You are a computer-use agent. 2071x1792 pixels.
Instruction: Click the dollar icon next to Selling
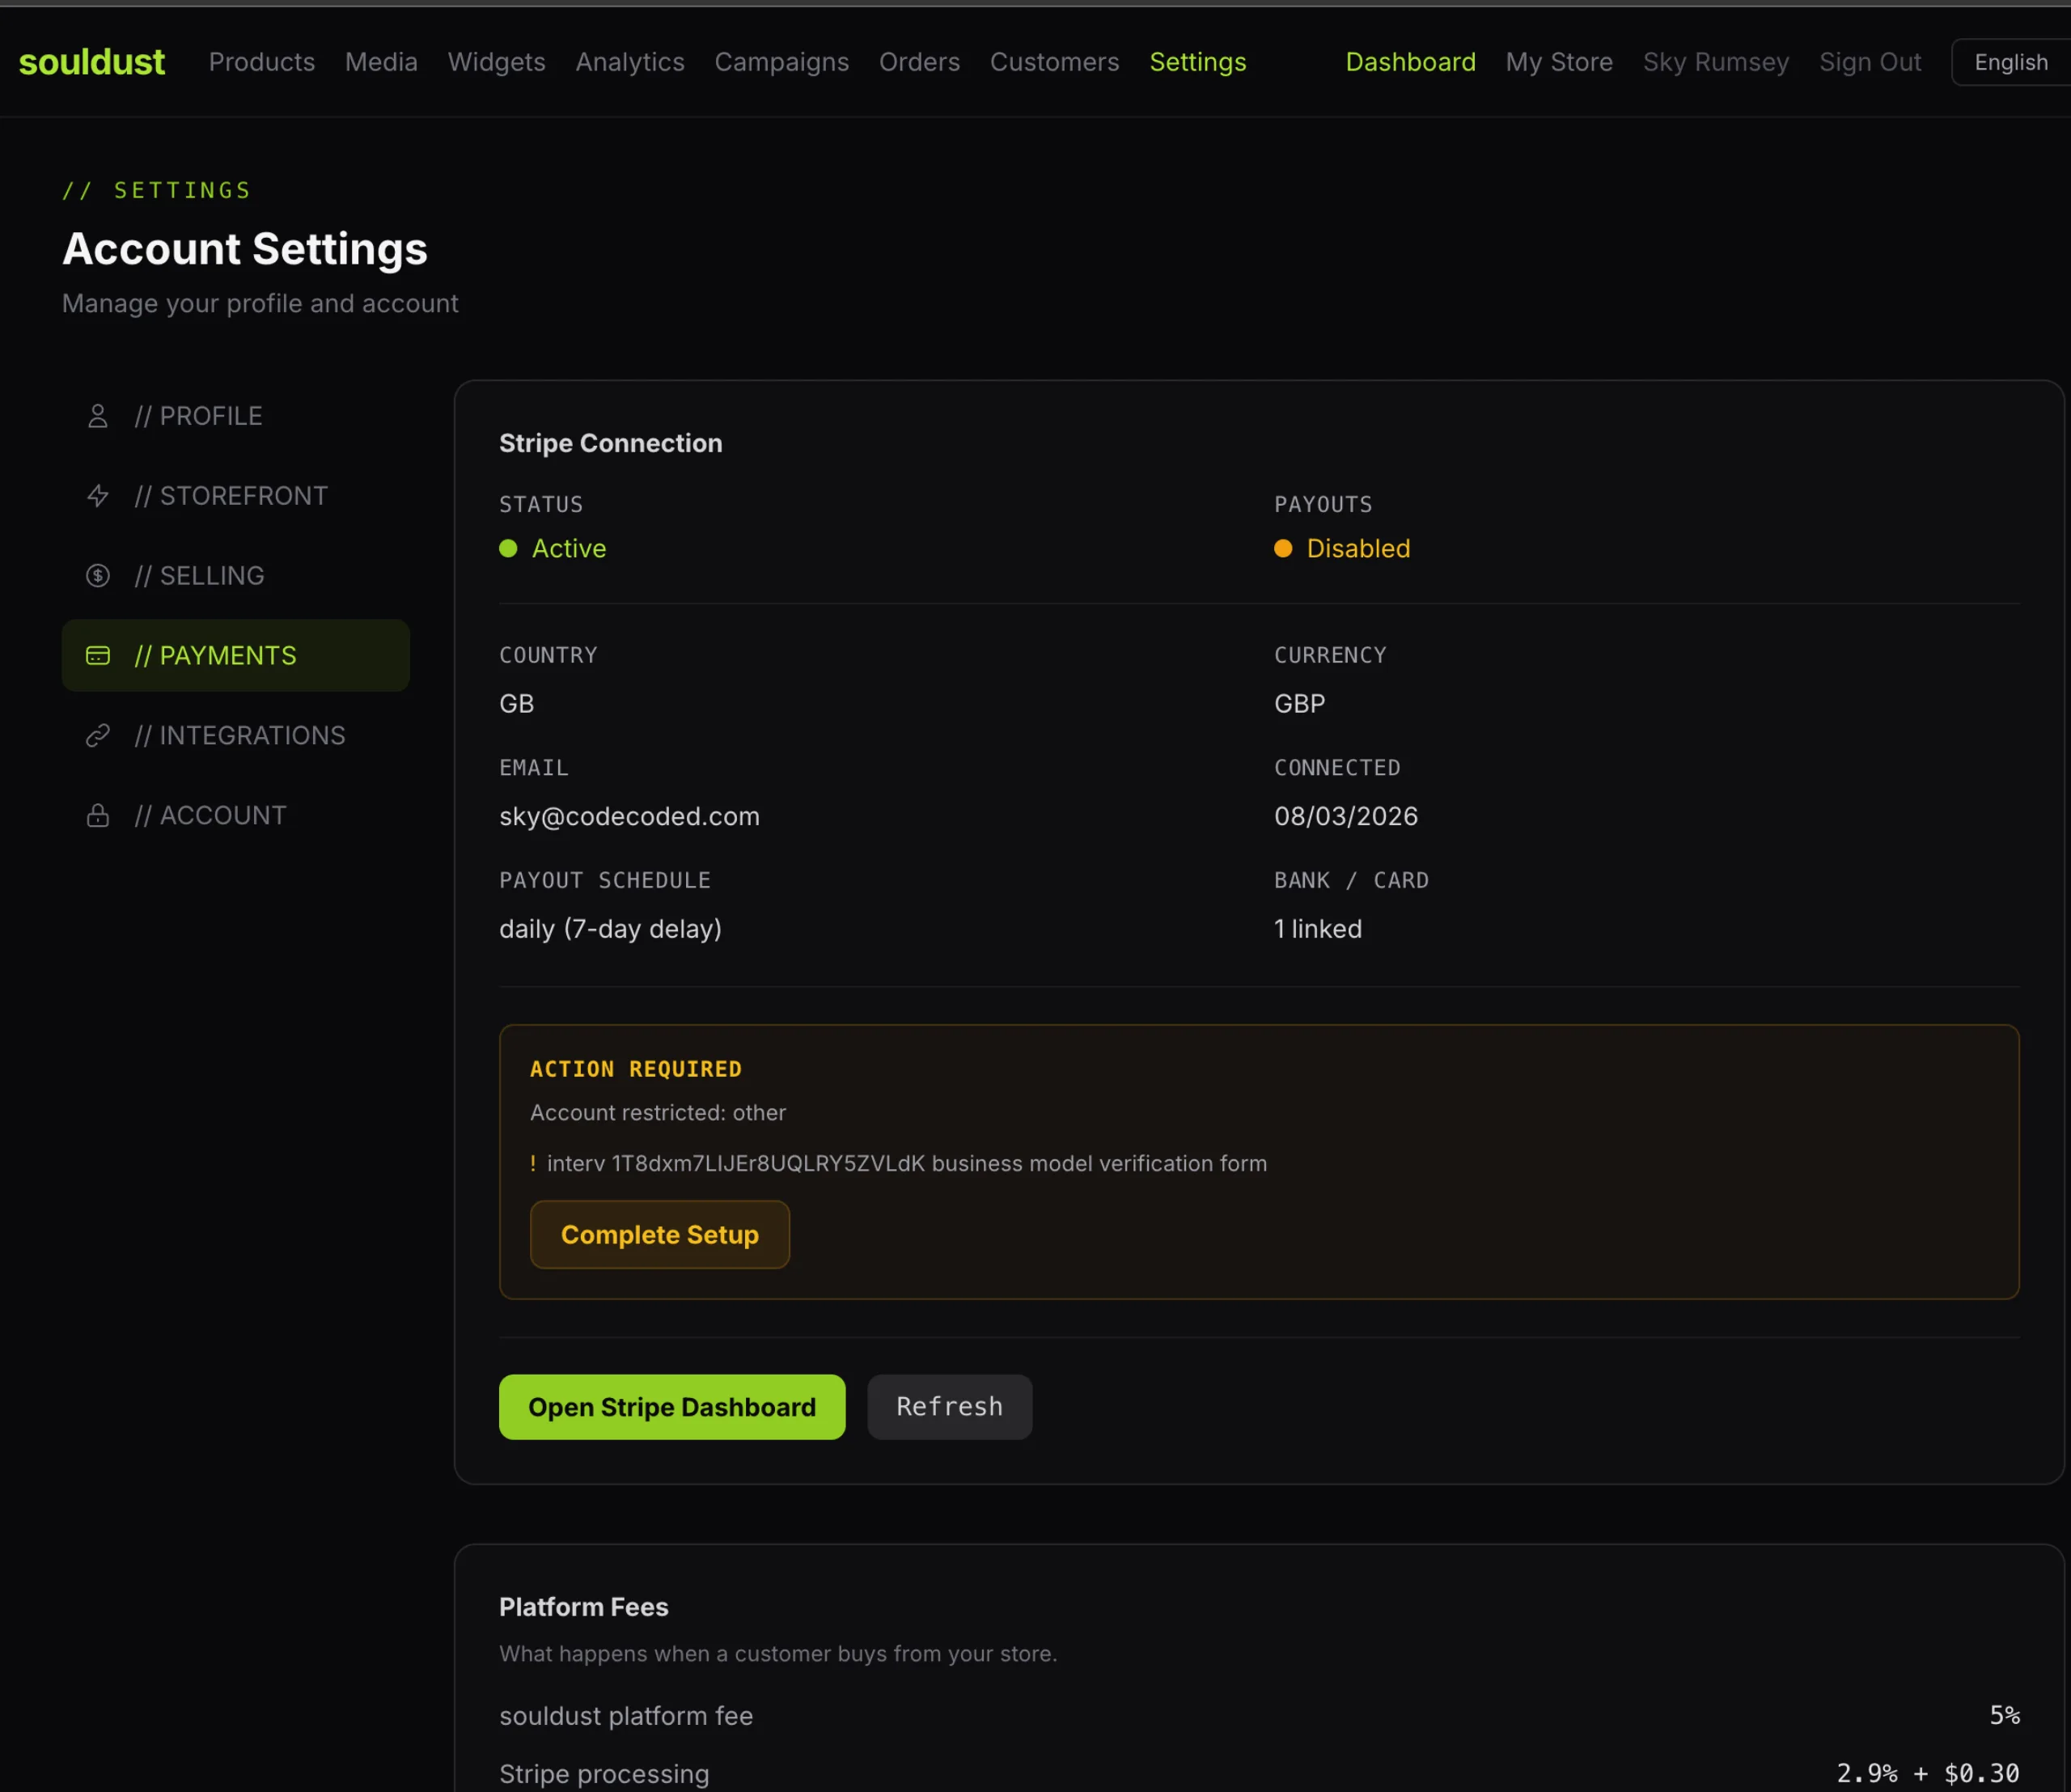(97, 575)
